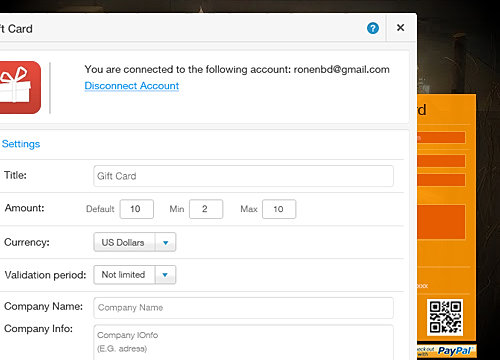Click the Amount label
Screen dimensions: 500x360
pyautogui.click(x=24, y=208)
